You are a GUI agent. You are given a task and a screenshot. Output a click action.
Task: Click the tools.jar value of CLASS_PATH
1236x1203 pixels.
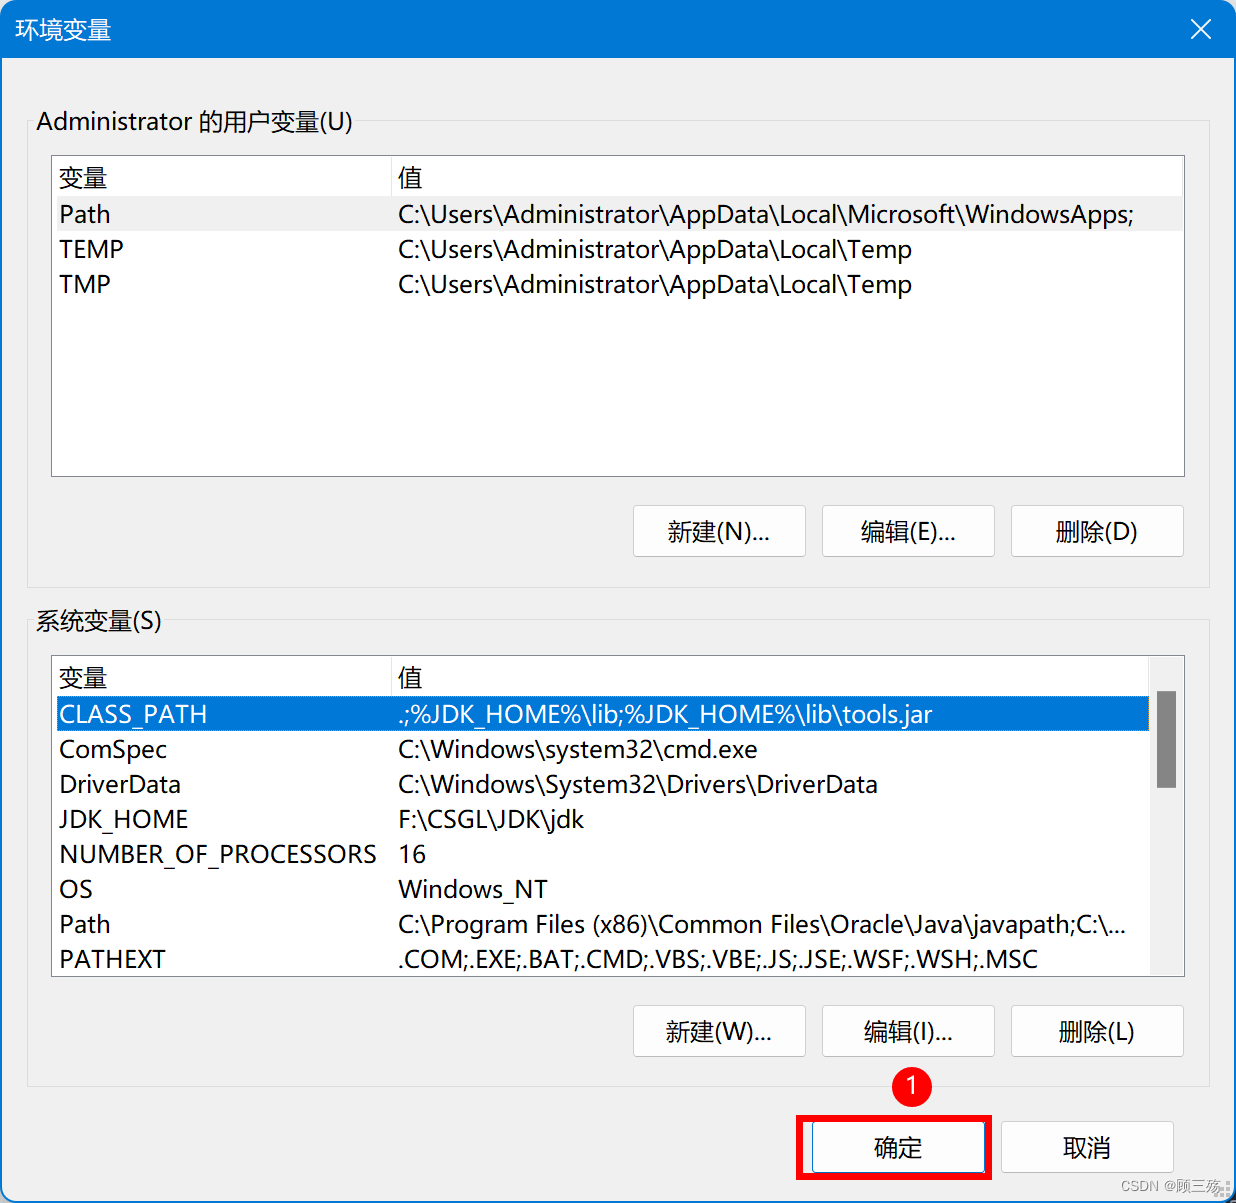pyautogui.click(x=665, y=714)
